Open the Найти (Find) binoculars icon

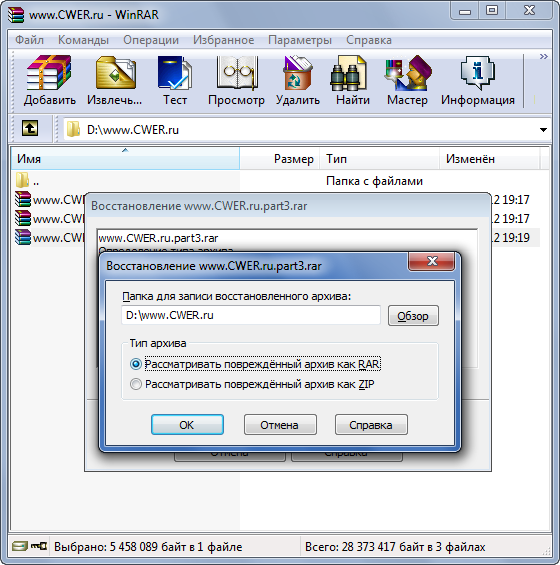pyautogui.click(x=350, y=74)
